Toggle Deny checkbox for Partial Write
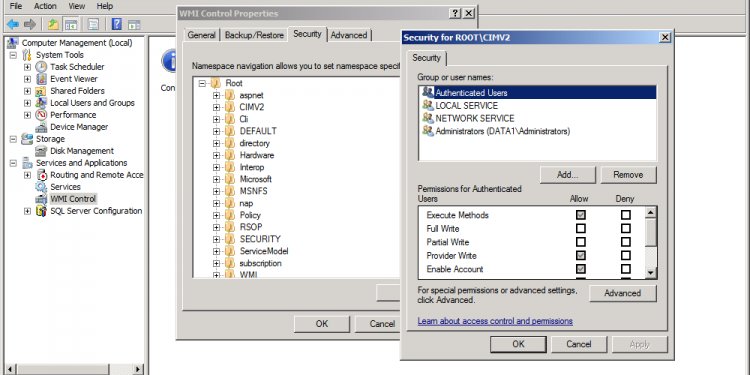Screen dimensions: 750x375 point(626,242)
